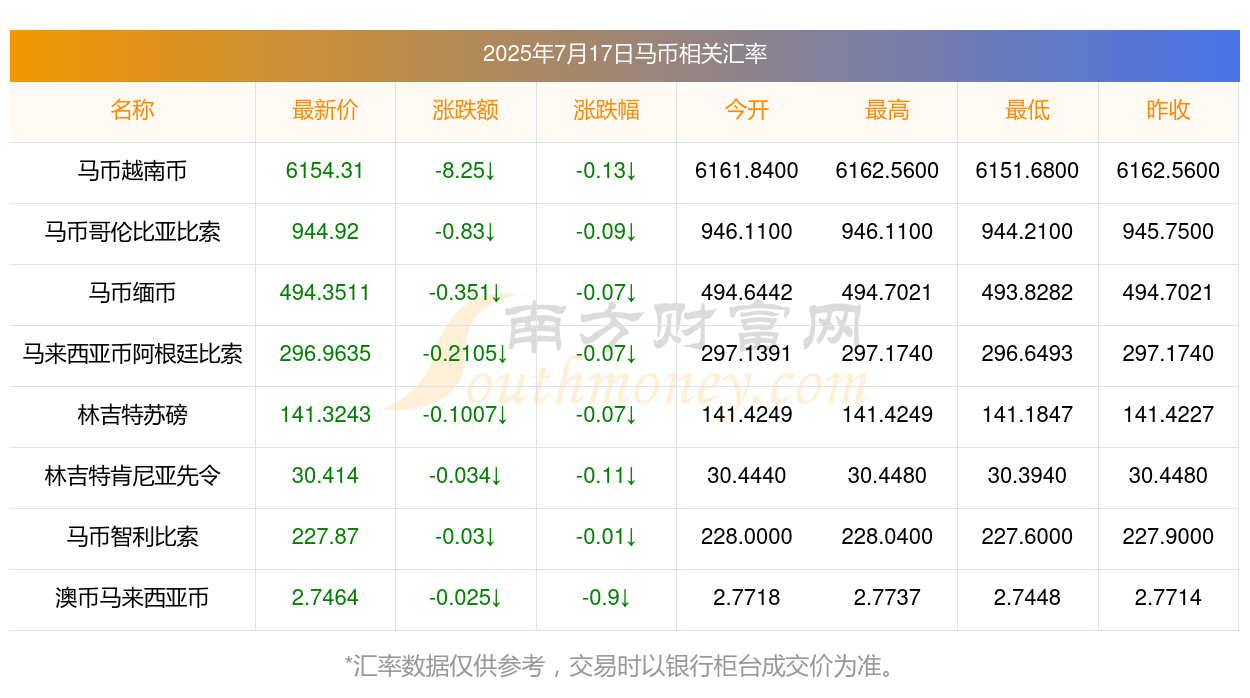Viewport: 1250px width, 698px height.
Task: Click change amount -0.034↓
Action: (466, 476)
